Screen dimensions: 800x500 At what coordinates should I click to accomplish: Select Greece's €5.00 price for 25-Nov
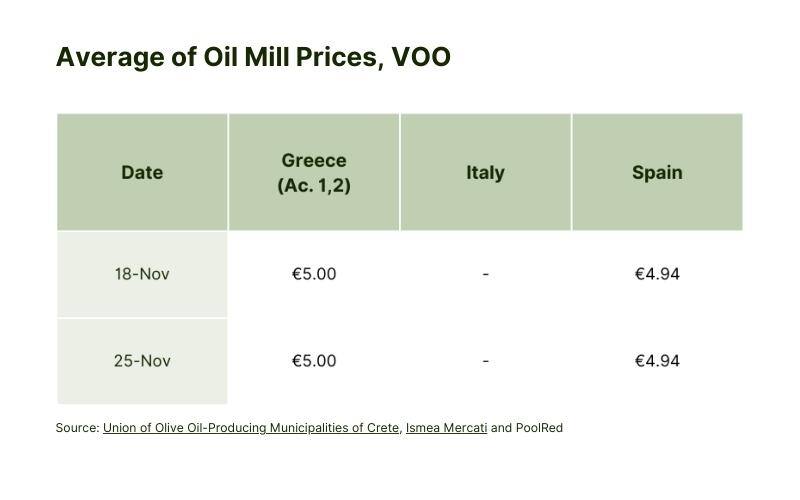(314, 361)
